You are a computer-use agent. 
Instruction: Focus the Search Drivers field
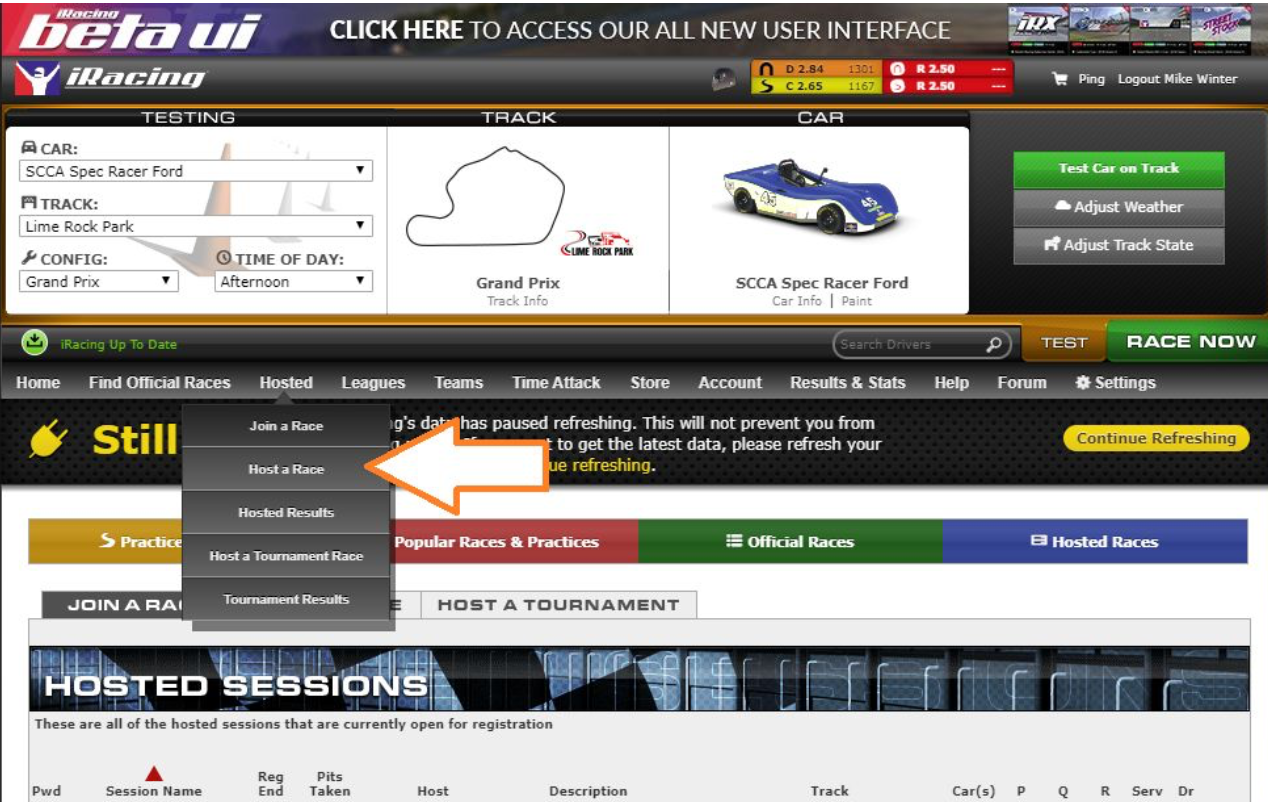coord(909,344)
